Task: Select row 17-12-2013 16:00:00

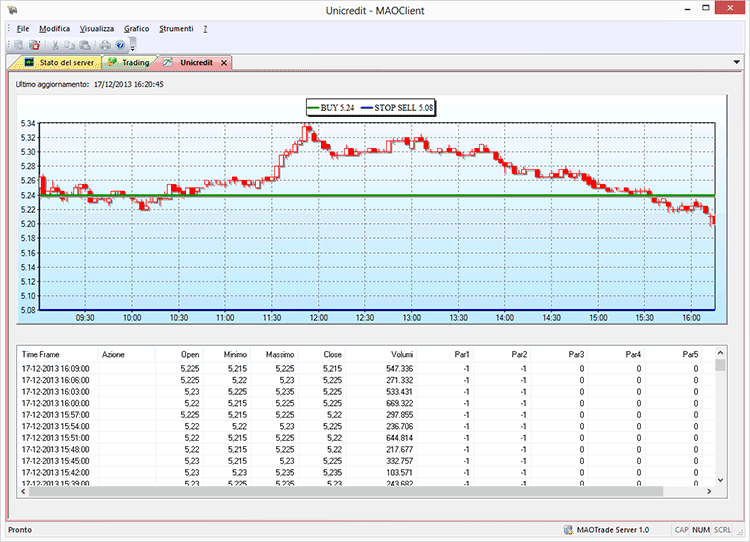Action: (x=366, y=403)
